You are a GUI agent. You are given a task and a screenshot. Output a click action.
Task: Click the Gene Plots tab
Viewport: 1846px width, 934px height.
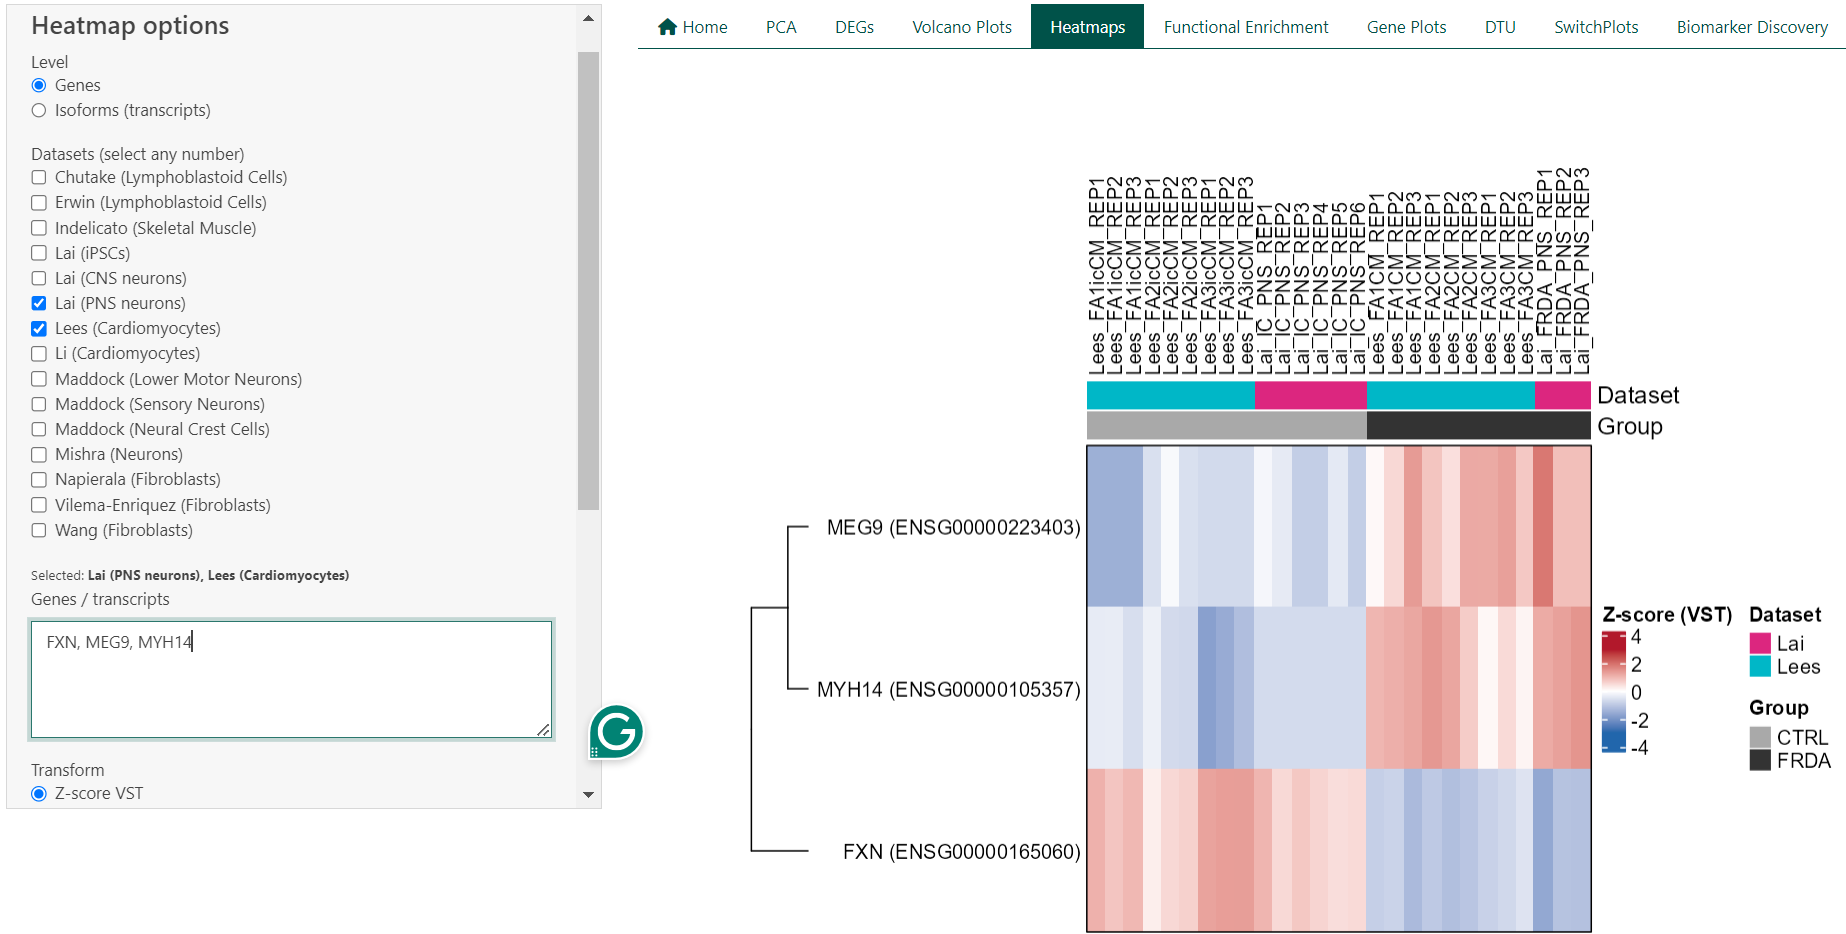coord(1406,27)
